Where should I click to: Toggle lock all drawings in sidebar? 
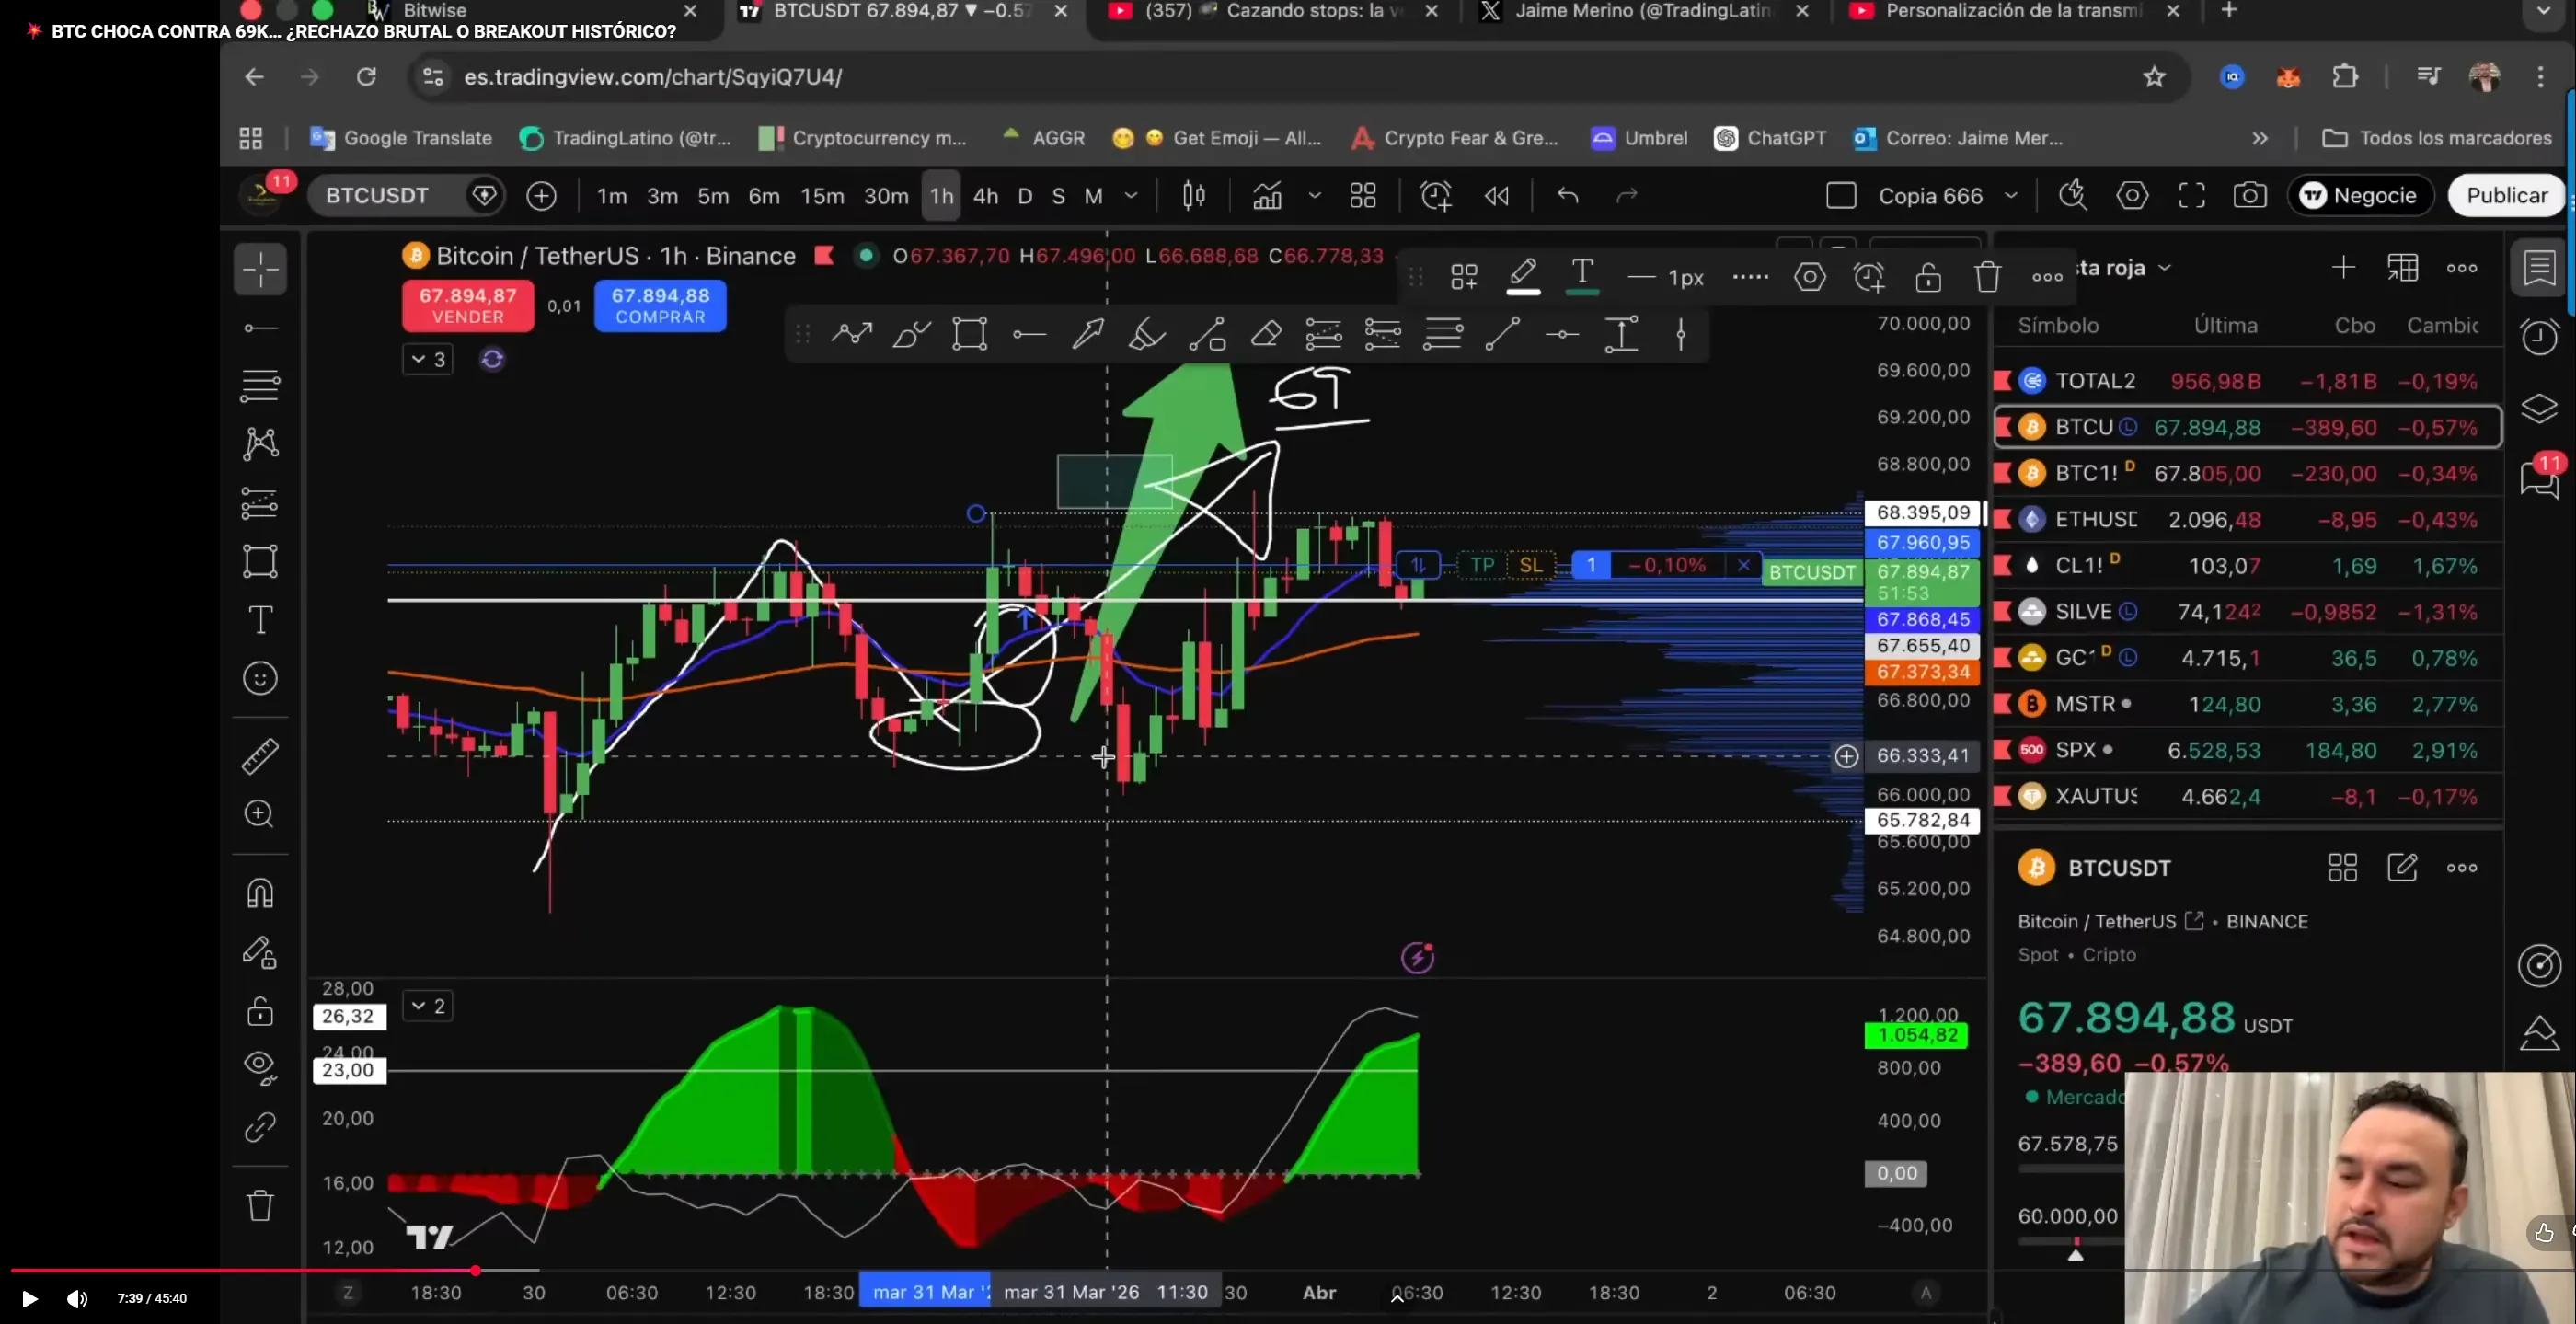click(x=260, y=1011)
